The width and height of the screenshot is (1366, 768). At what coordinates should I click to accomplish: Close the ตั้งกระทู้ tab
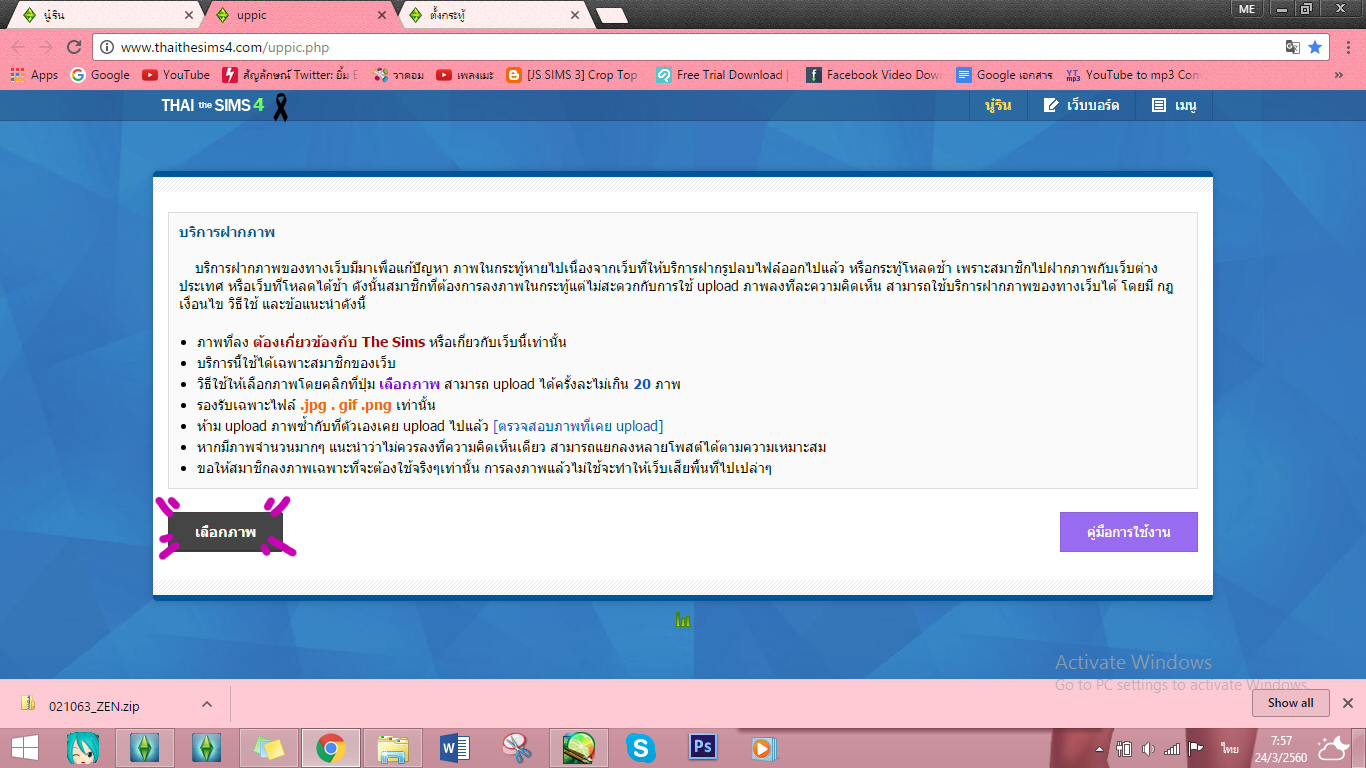pyautogui.click(x=574, y=15)
